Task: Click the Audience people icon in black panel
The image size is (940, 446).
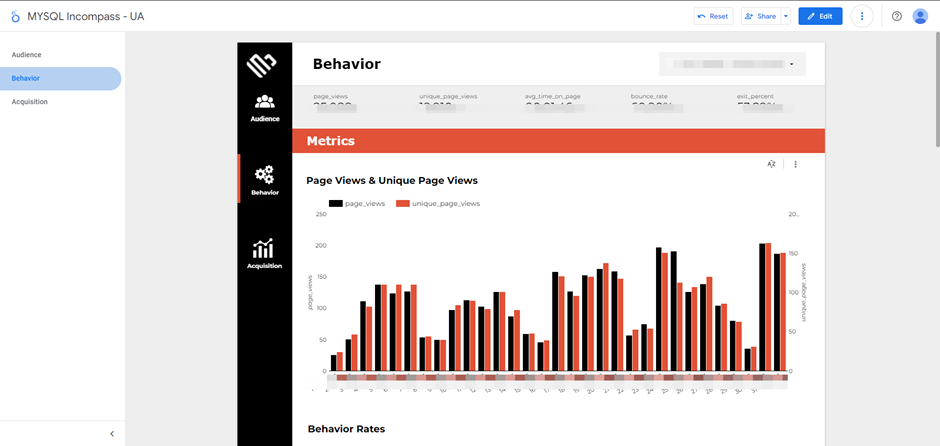Action: pyautogui.click(x=264, y=102)
